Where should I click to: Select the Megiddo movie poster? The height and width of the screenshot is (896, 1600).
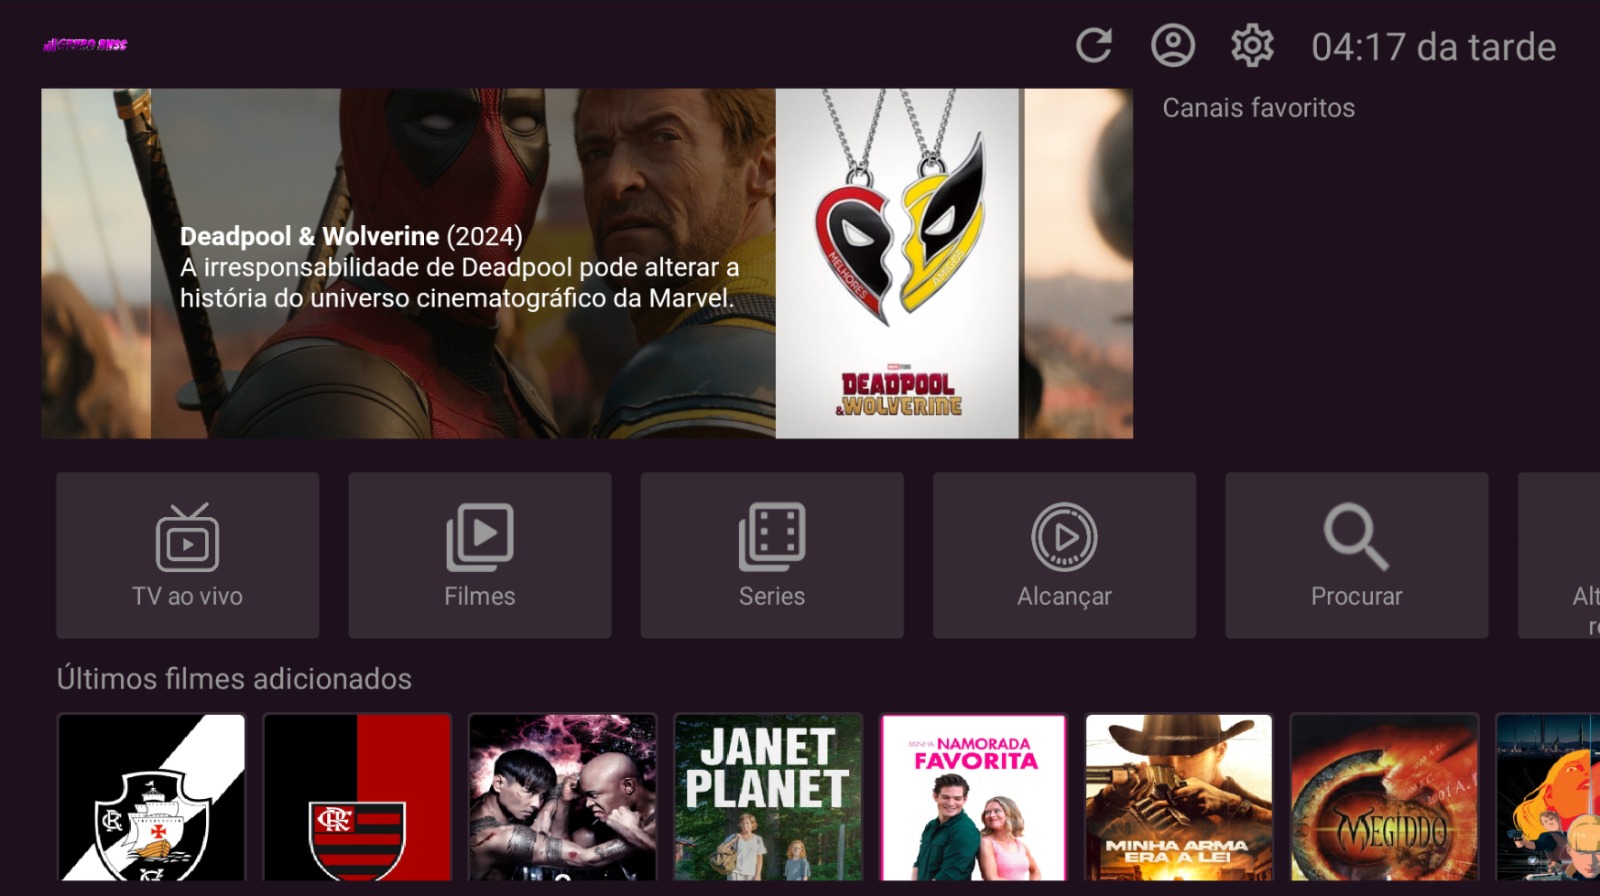pos(1384,797)
